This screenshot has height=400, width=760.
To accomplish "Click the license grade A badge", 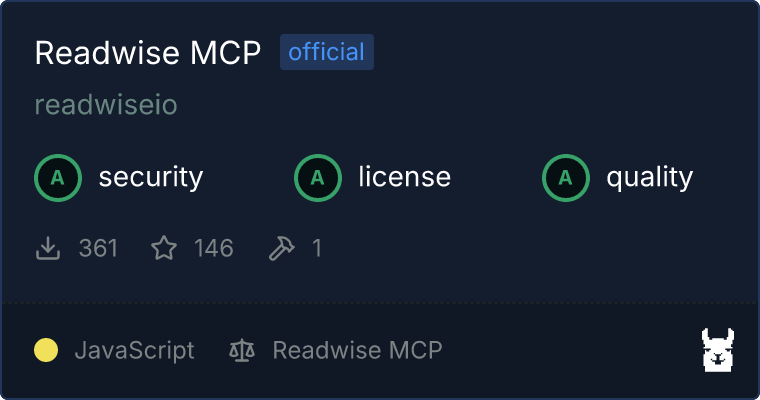I will coord(318,178).
